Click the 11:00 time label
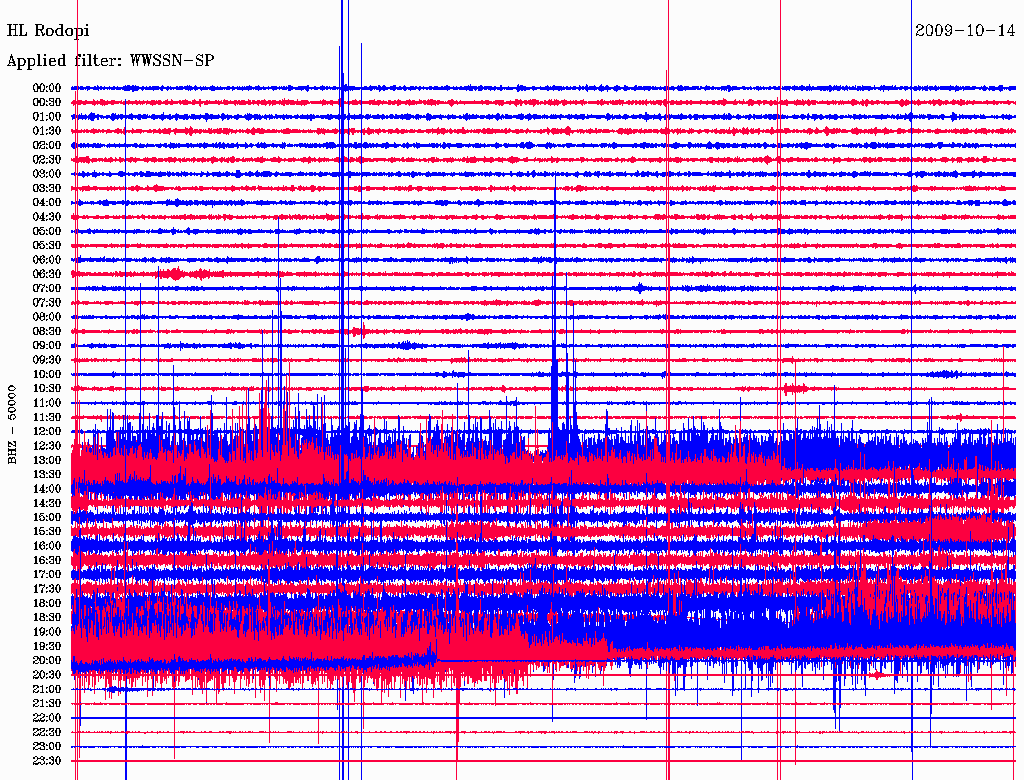 (47, 403)
